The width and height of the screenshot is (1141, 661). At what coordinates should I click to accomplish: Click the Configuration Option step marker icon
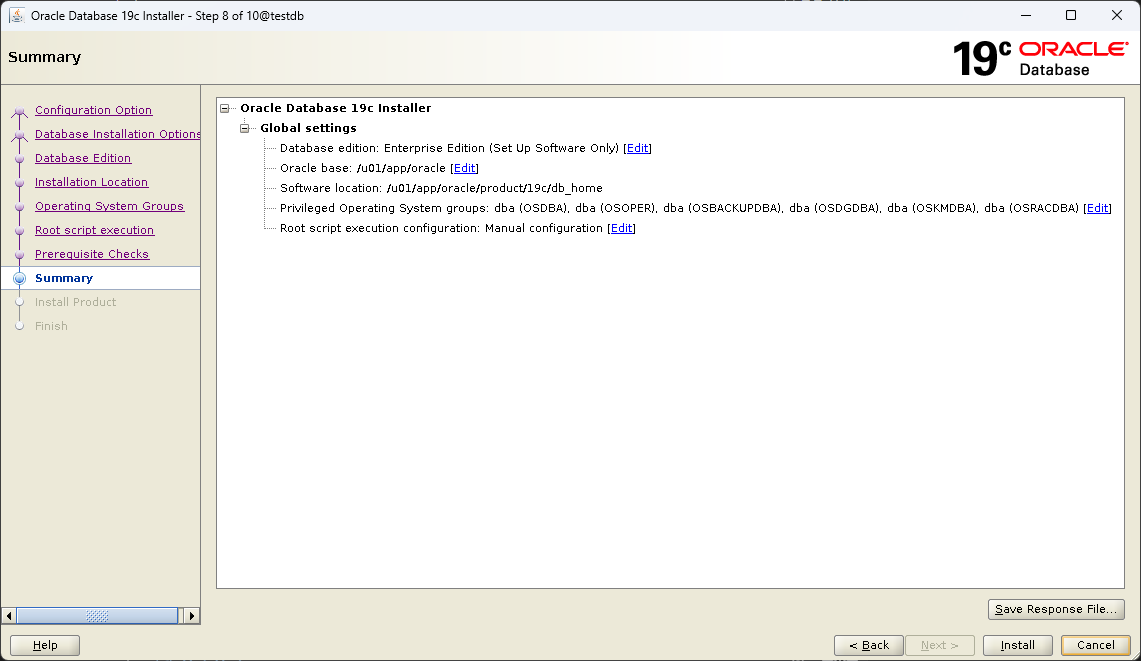coord(20,111)
